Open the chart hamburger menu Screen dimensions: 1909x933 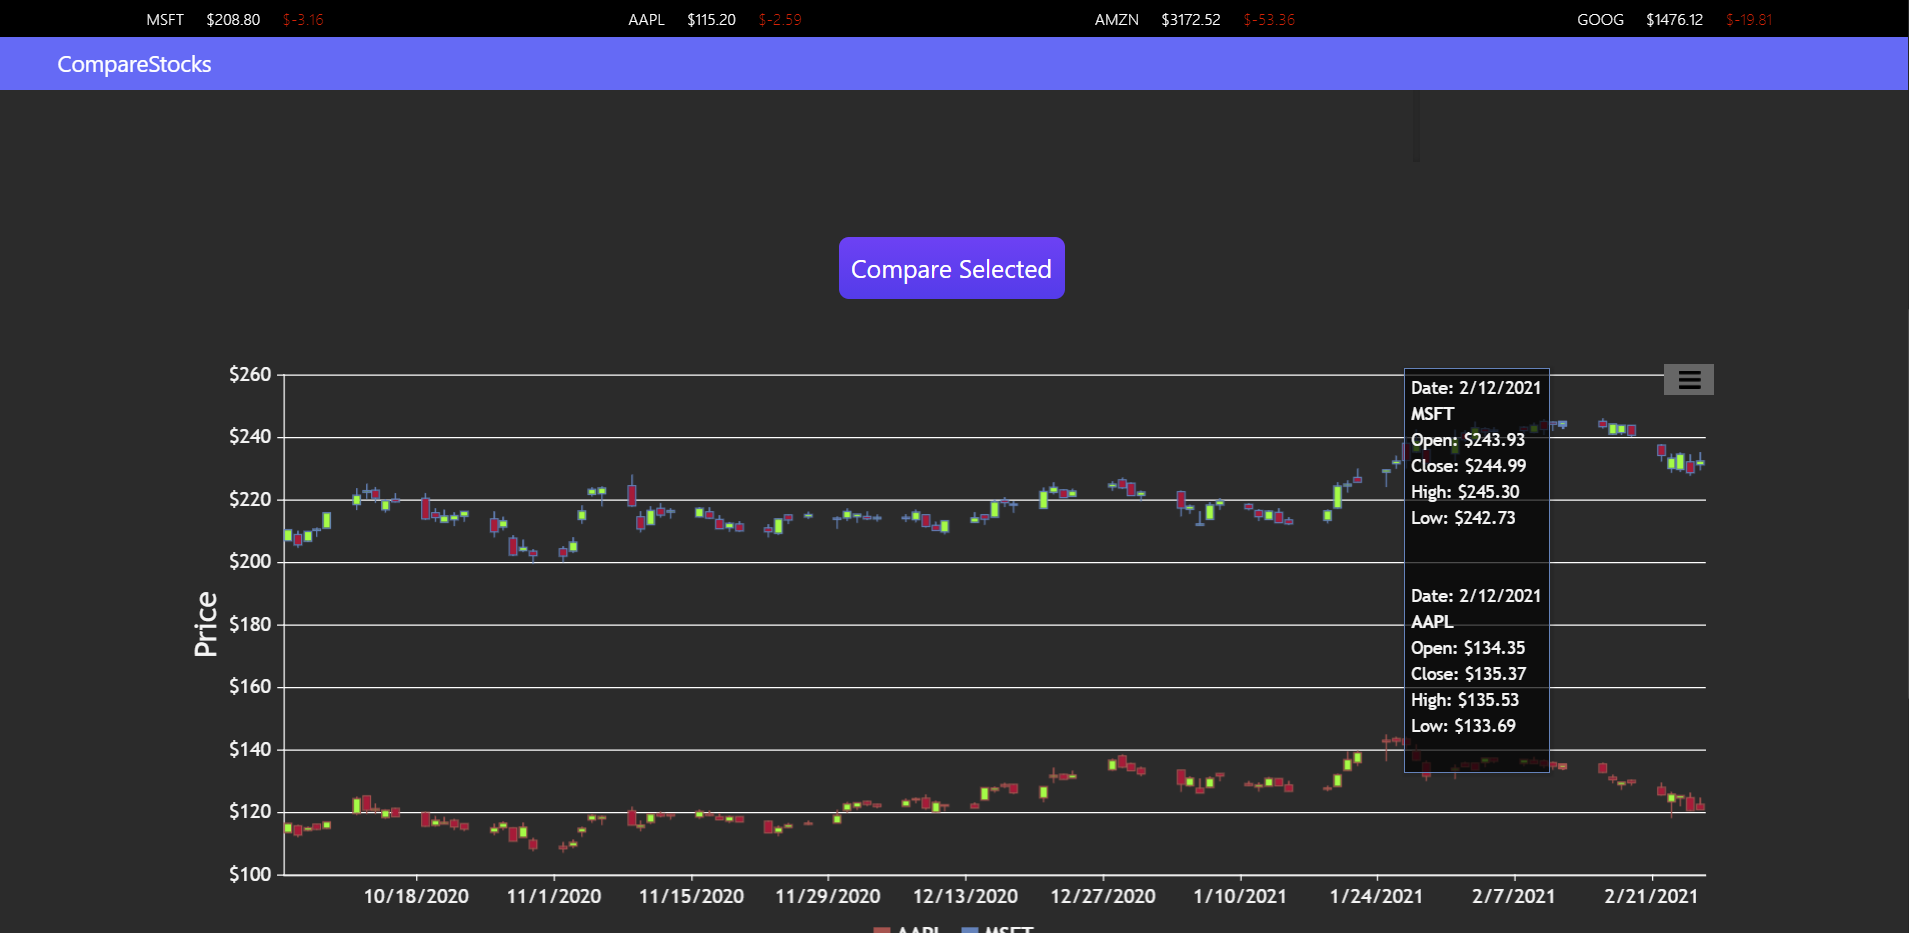[x=1689, y=380]
